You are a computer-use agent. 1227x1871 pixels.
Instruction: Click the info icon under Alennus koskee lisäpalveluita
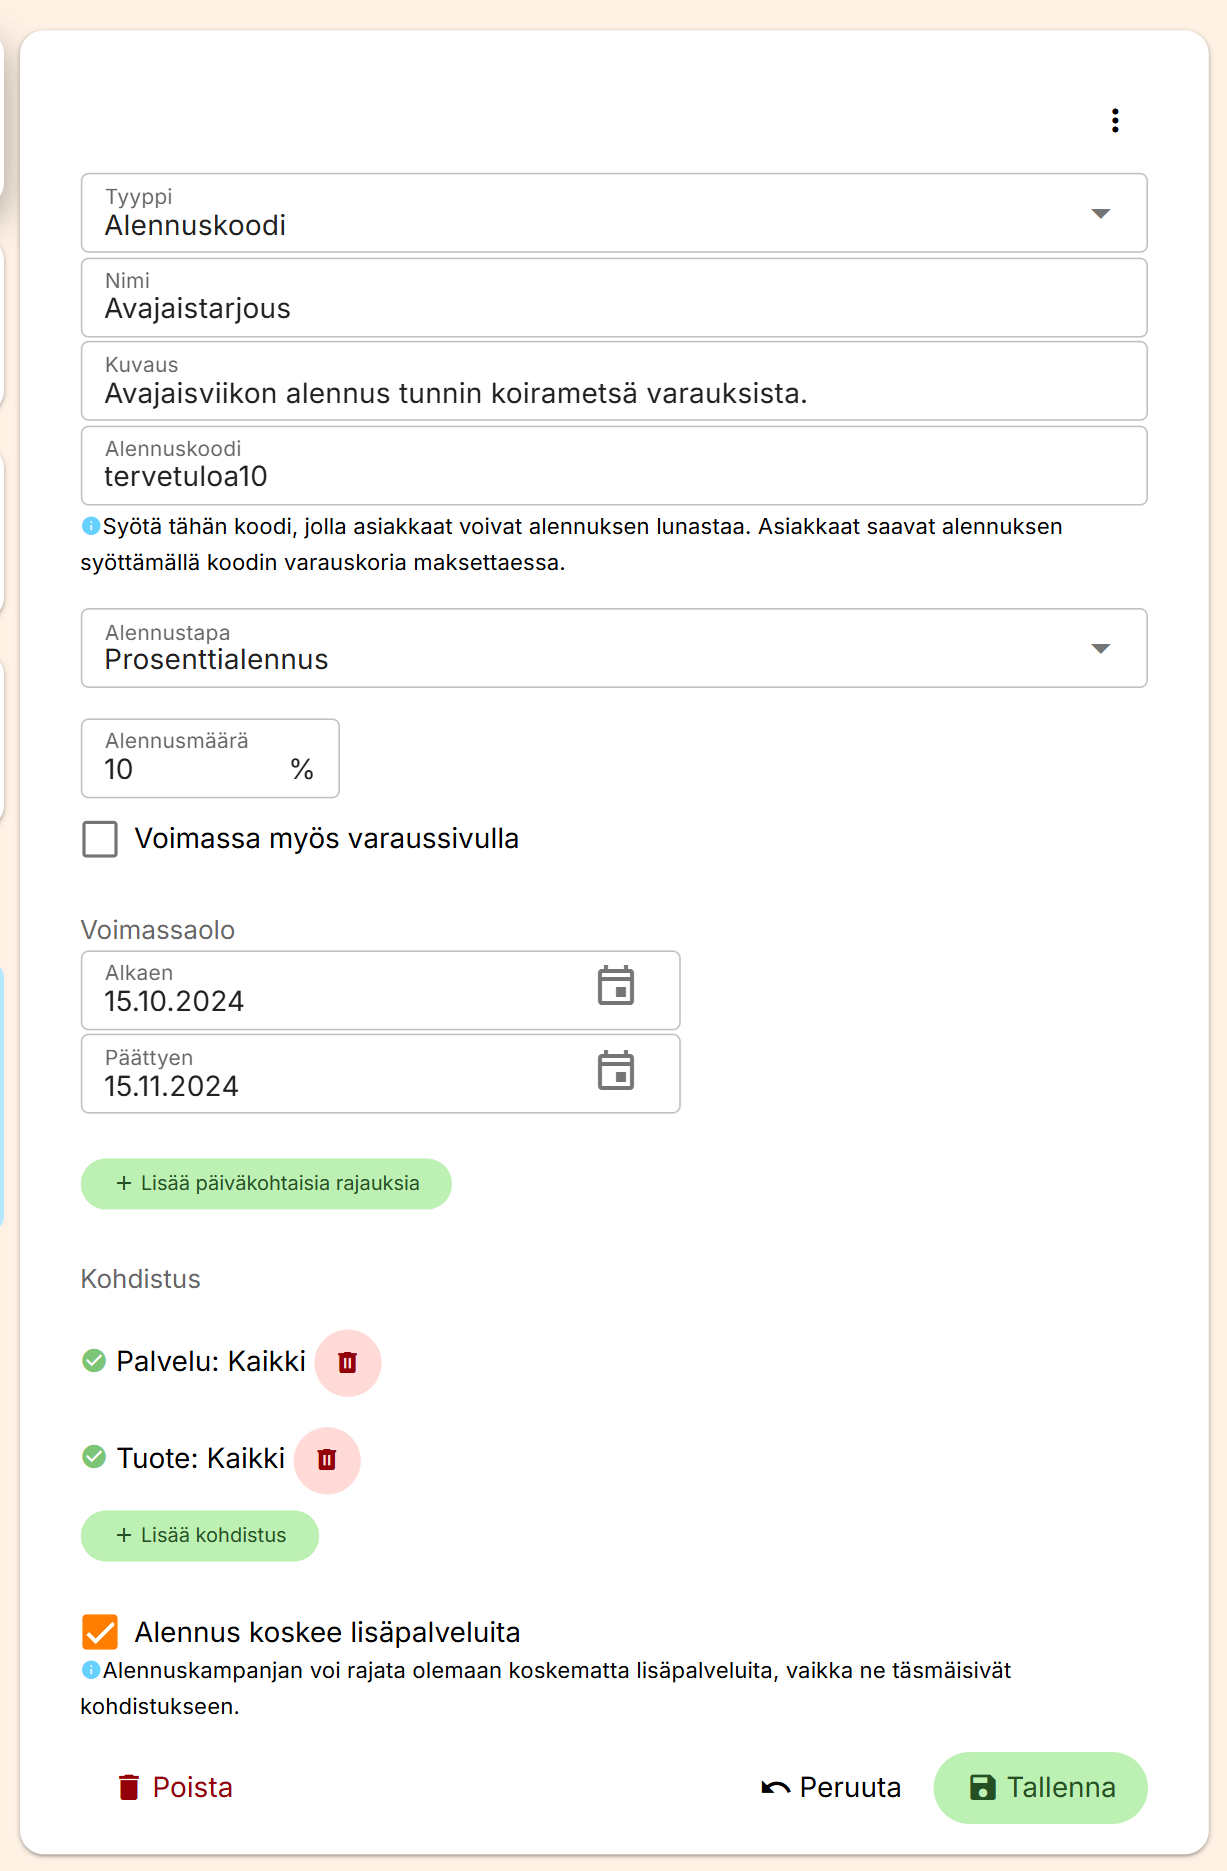pyautogui.click(x=91, y=1670)
